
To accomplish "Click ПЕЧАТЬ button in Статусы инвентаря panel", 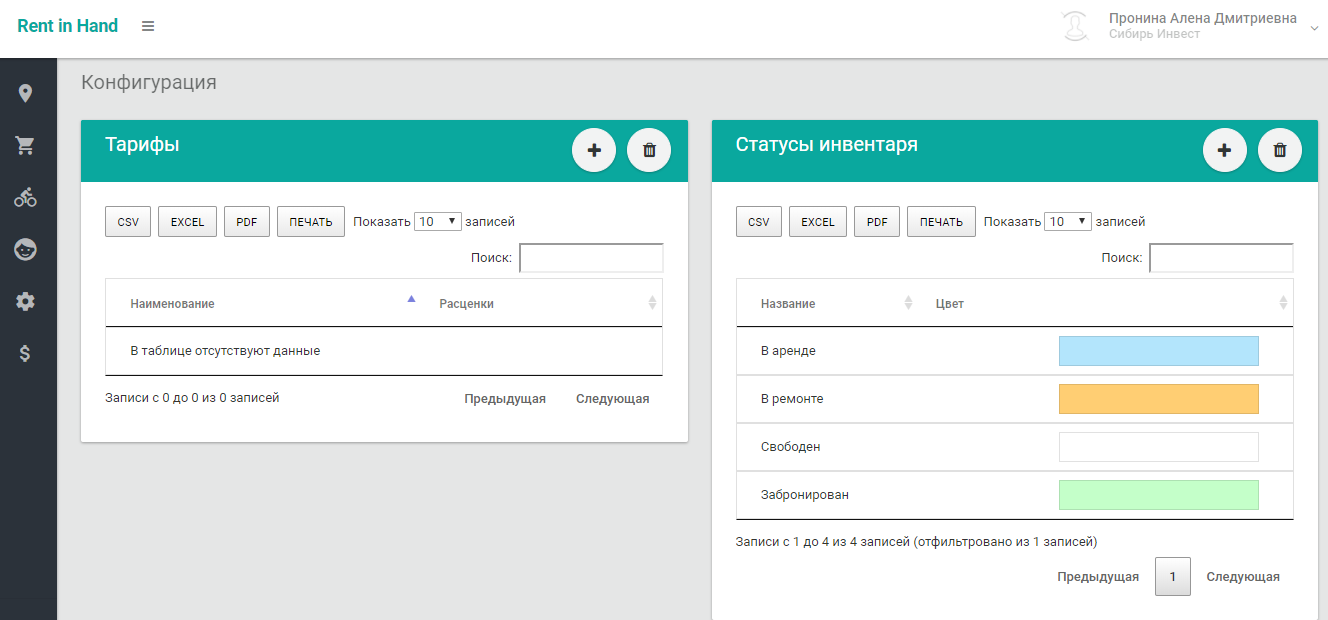I will (940, 222).
